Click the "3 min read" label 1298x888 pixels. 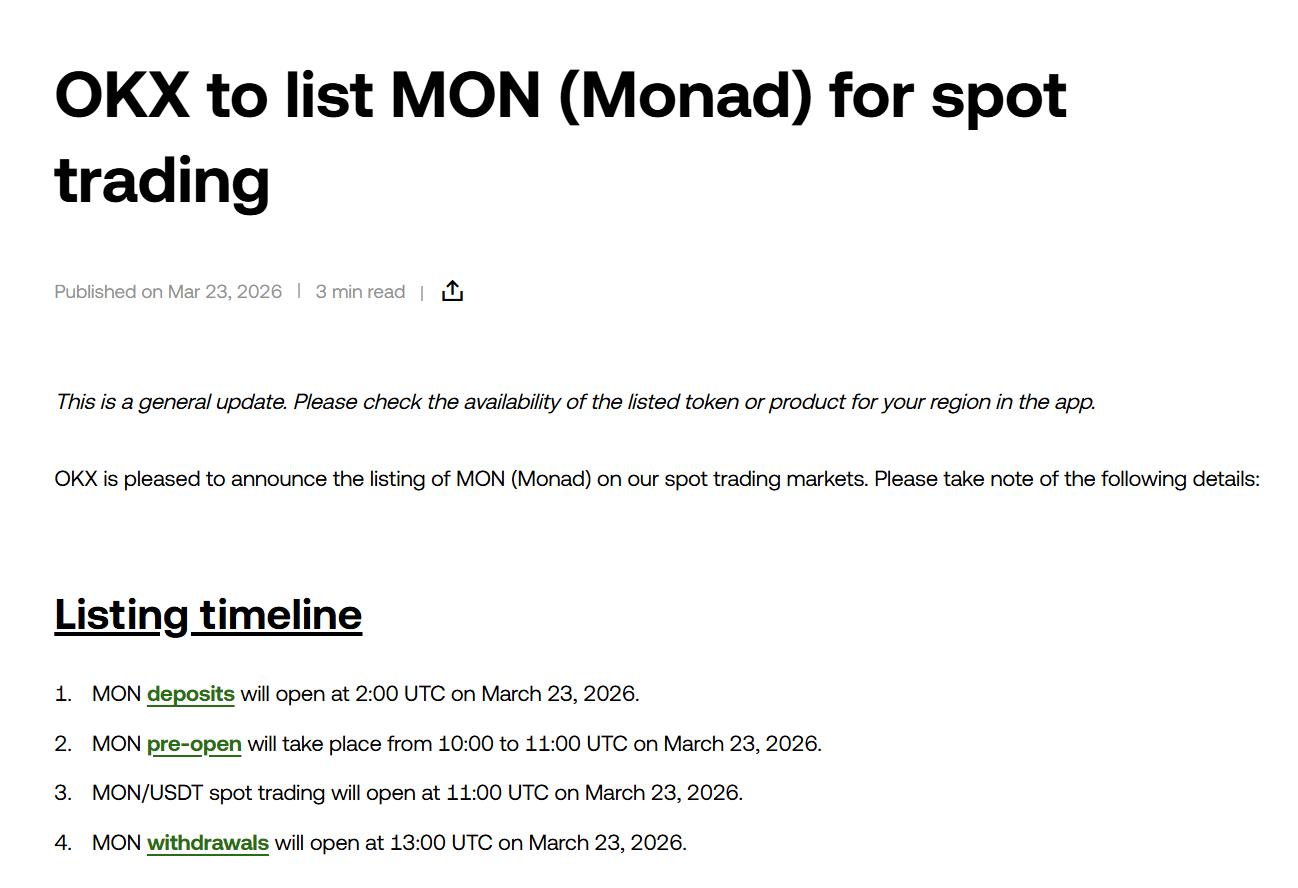click(360, 292)
